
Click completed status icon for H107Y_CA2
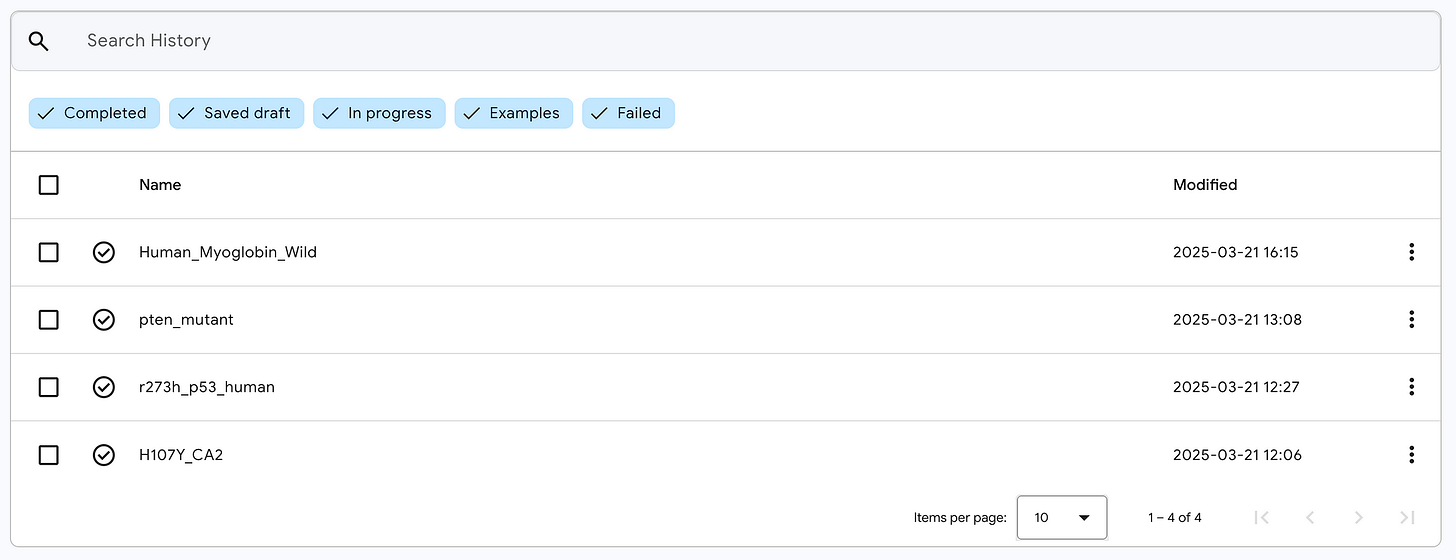(x=104, y=455)
